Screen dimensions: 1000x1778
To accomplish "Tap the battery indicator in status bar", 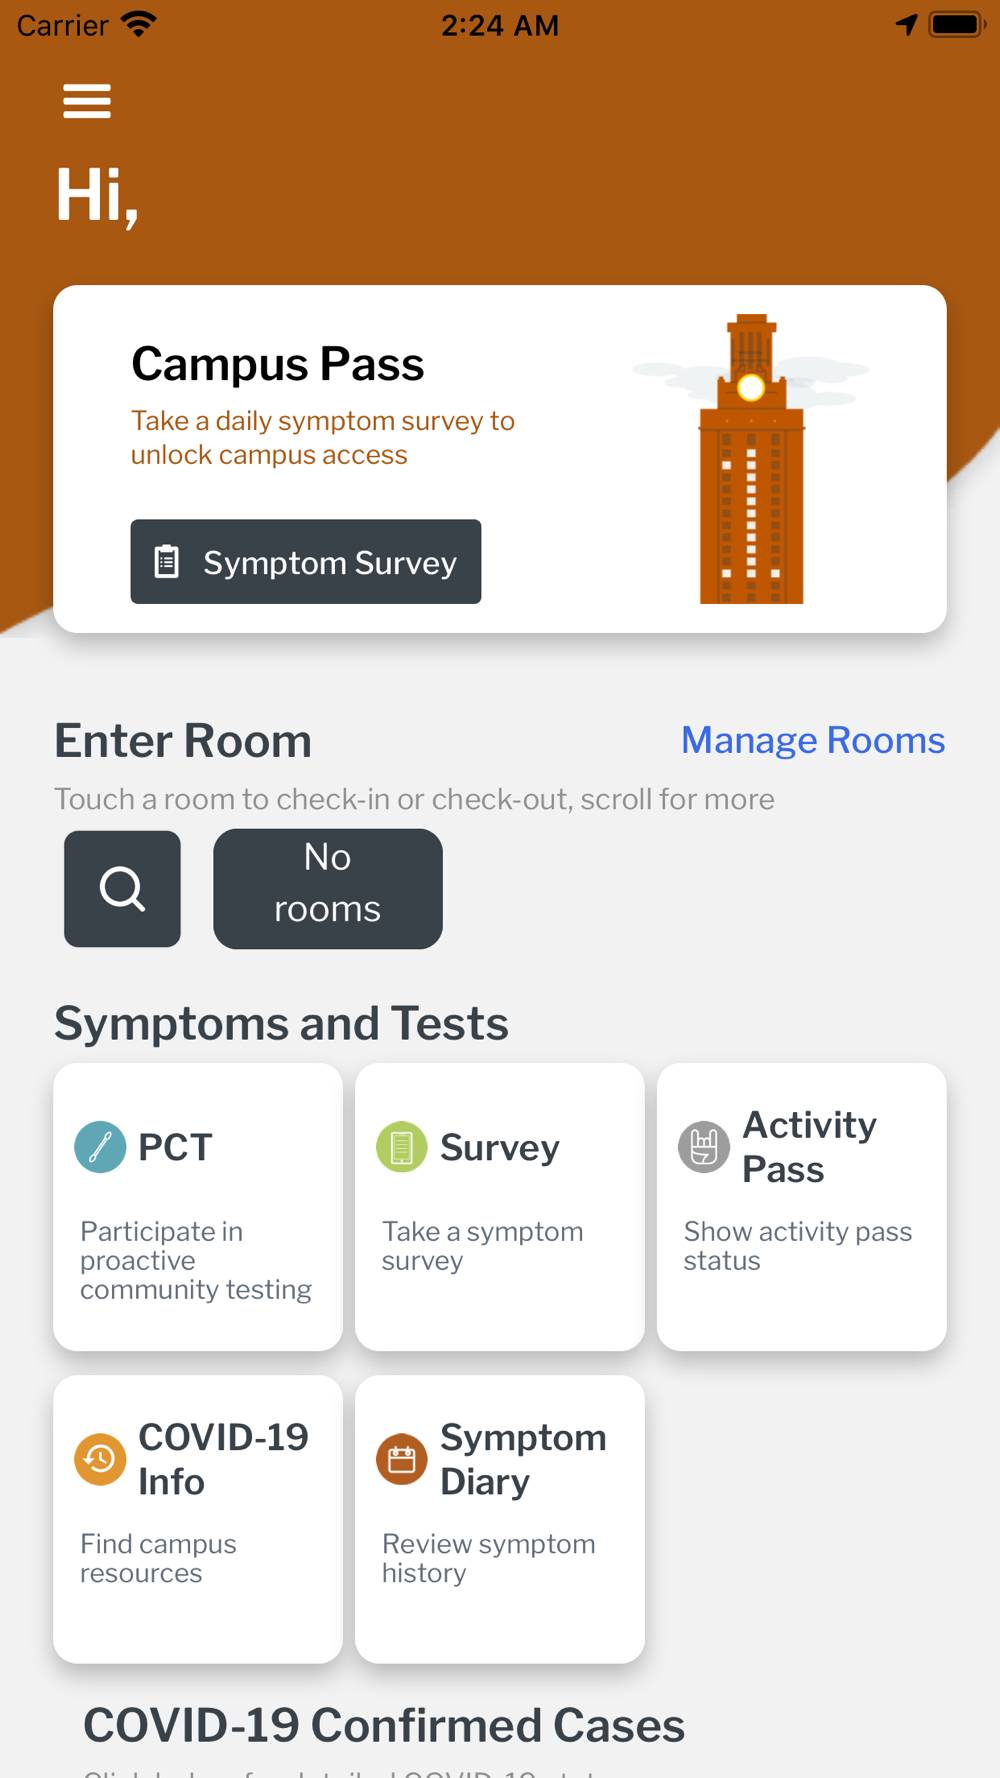I will (x=957, y=24).
